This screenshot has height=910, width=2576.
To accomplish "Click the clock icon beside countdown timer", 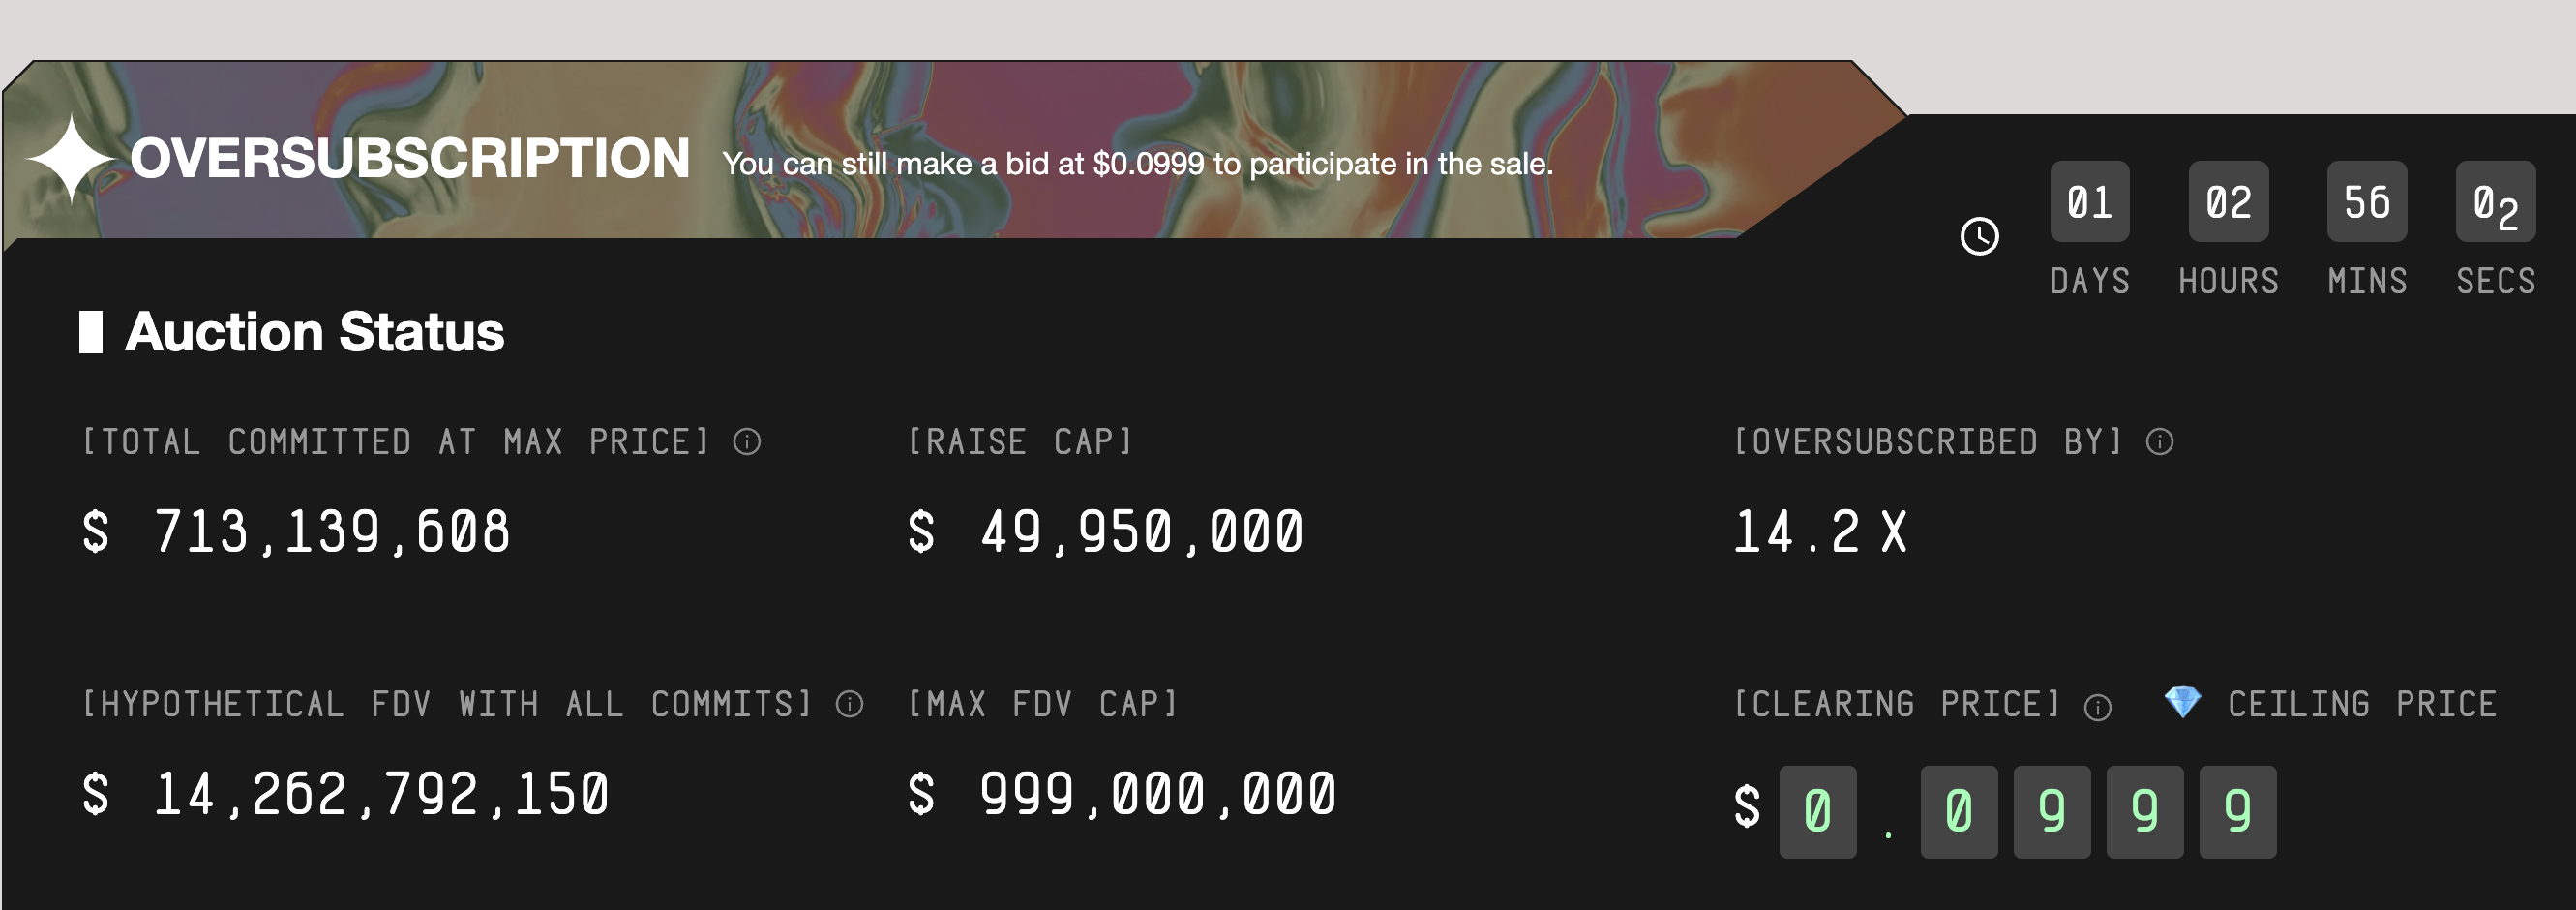I will 1979,236.
